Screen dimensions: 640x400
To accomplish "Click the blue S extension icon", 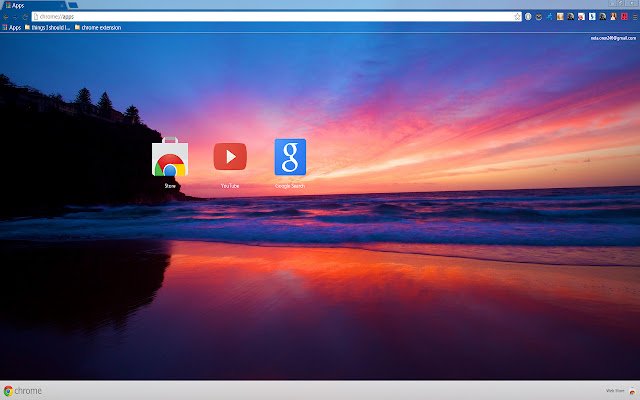I will tap(592, 17).
